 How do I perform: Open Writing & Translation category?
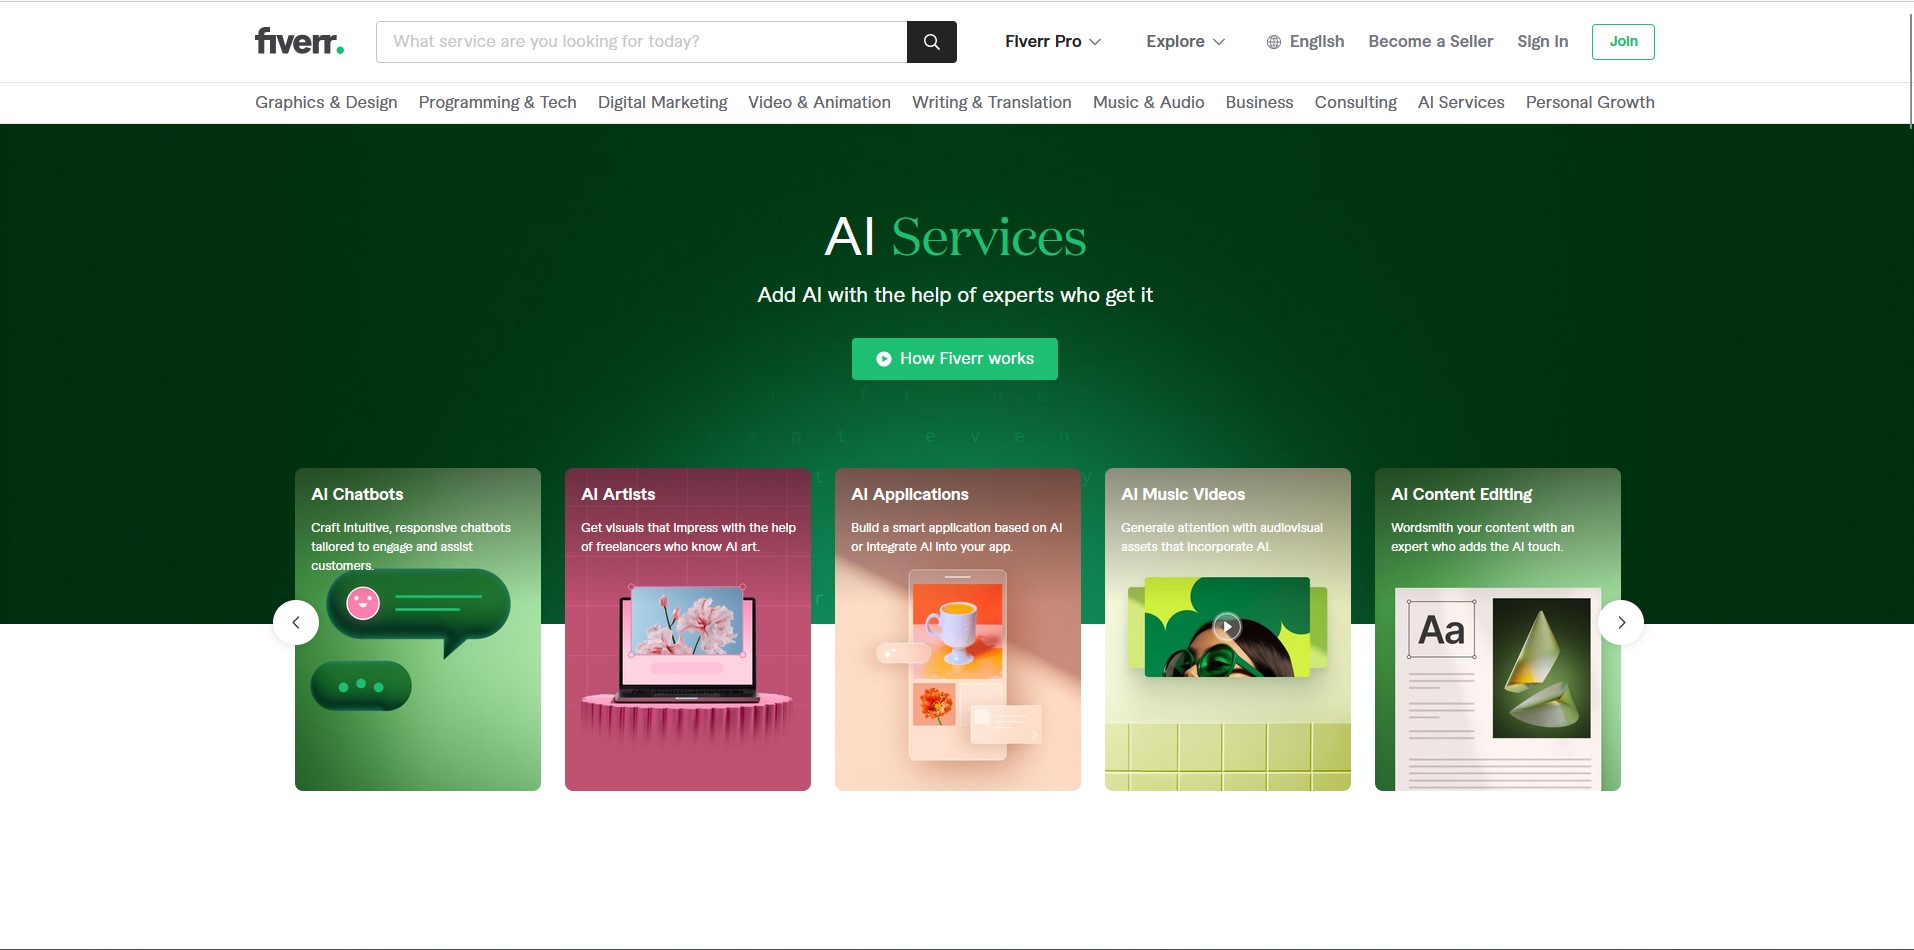pyautogui.click(x=991, y=102)
